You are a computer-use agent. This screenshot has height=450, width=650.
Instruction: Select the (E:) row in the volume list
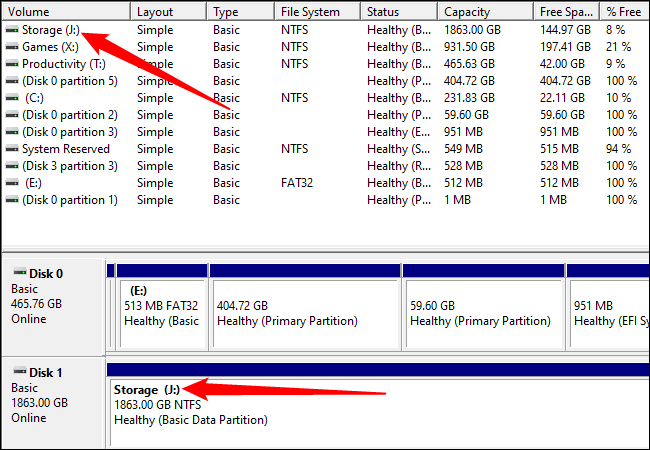click(325, 183)
